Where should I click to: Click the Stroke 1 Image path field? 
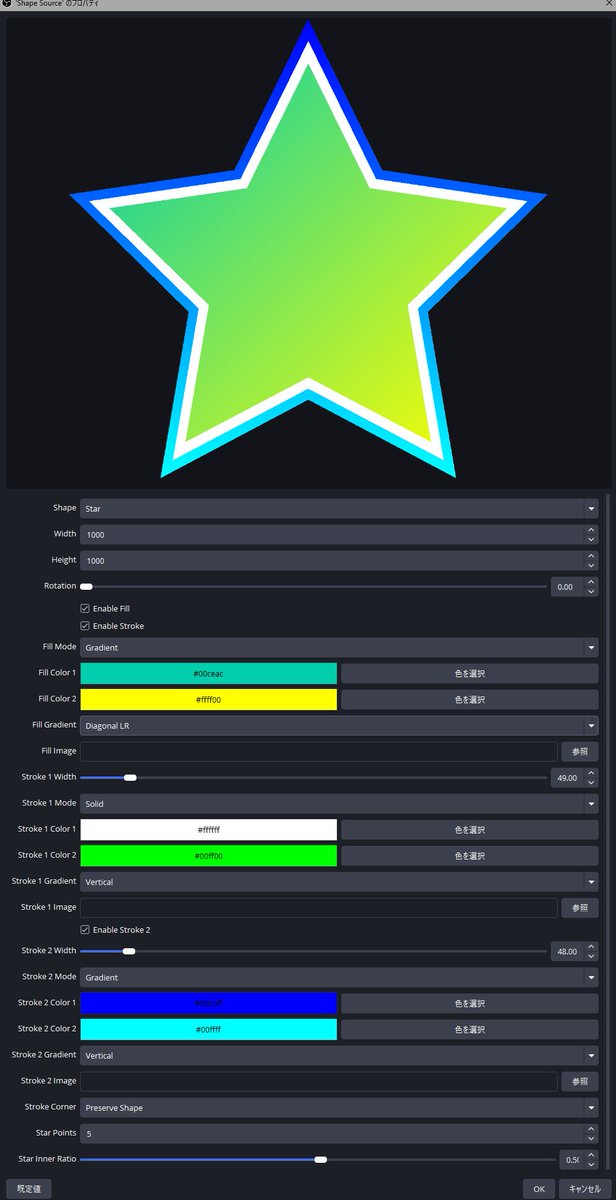tap(318, 907)
